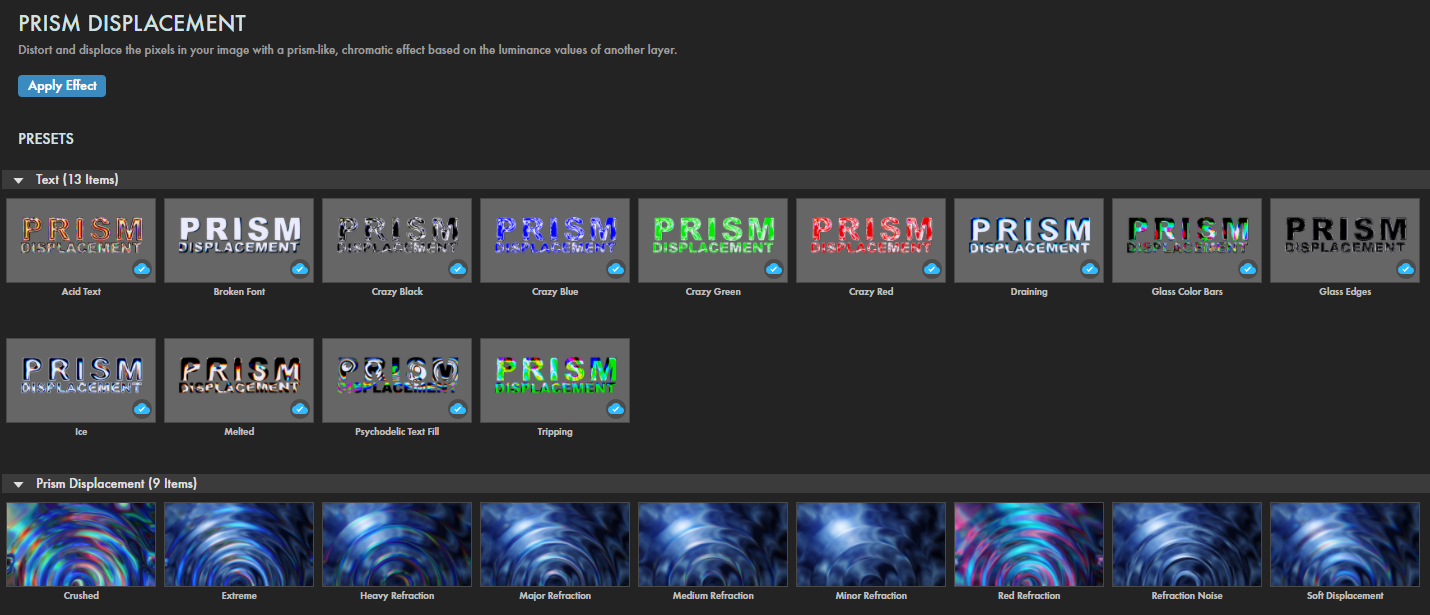Select the Ice preset thumbnail

[x=81, y=380]
